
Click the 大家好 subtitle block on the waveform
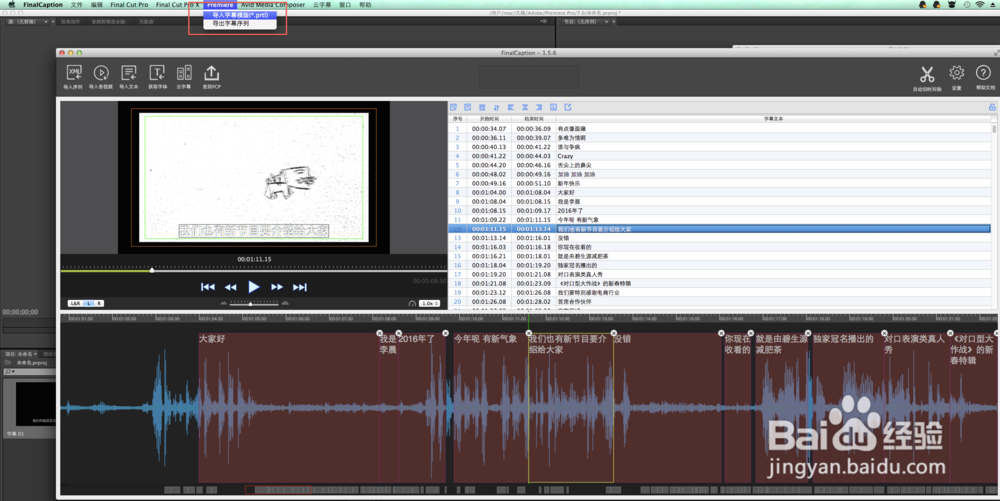tap(288, 408)
